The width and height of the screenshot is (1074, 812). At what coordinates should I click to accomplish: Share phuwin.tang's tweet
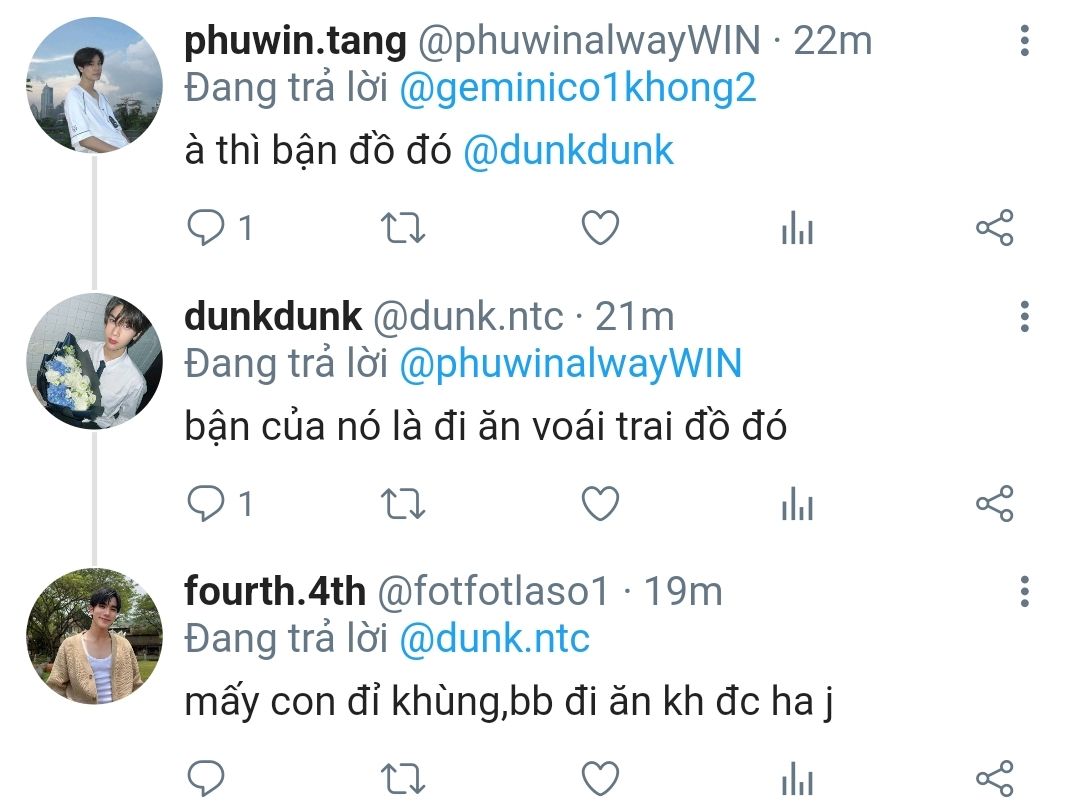pos(995,227)
